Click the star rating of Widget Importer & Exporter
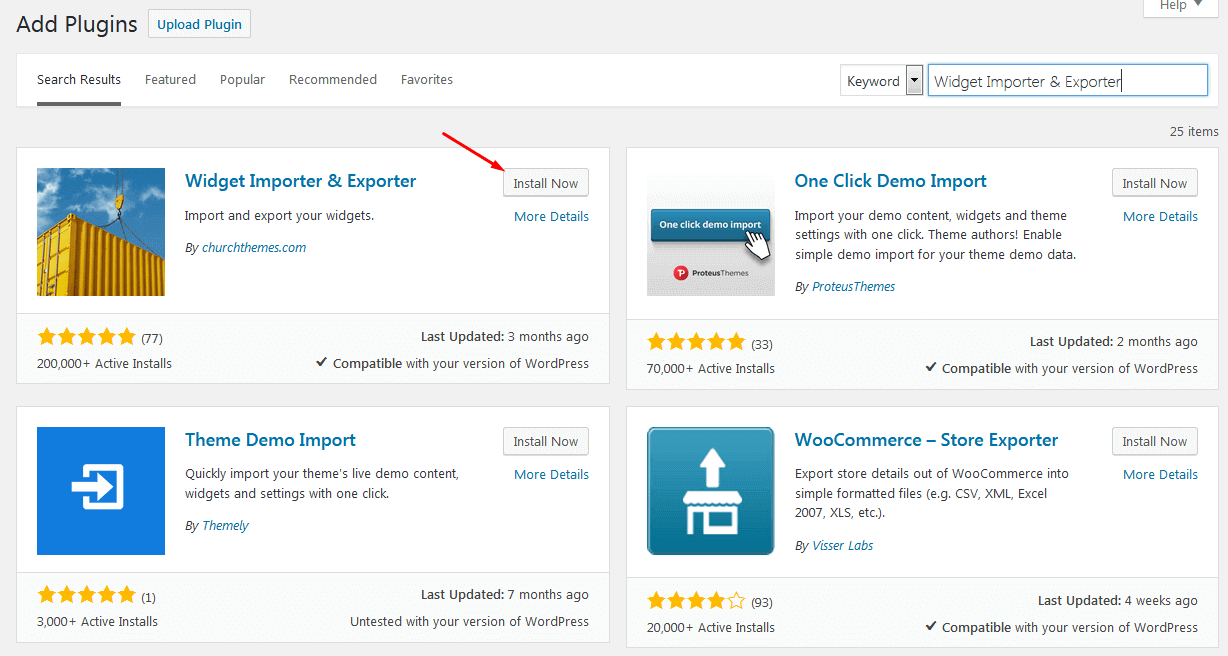 (x=86, y=337)
